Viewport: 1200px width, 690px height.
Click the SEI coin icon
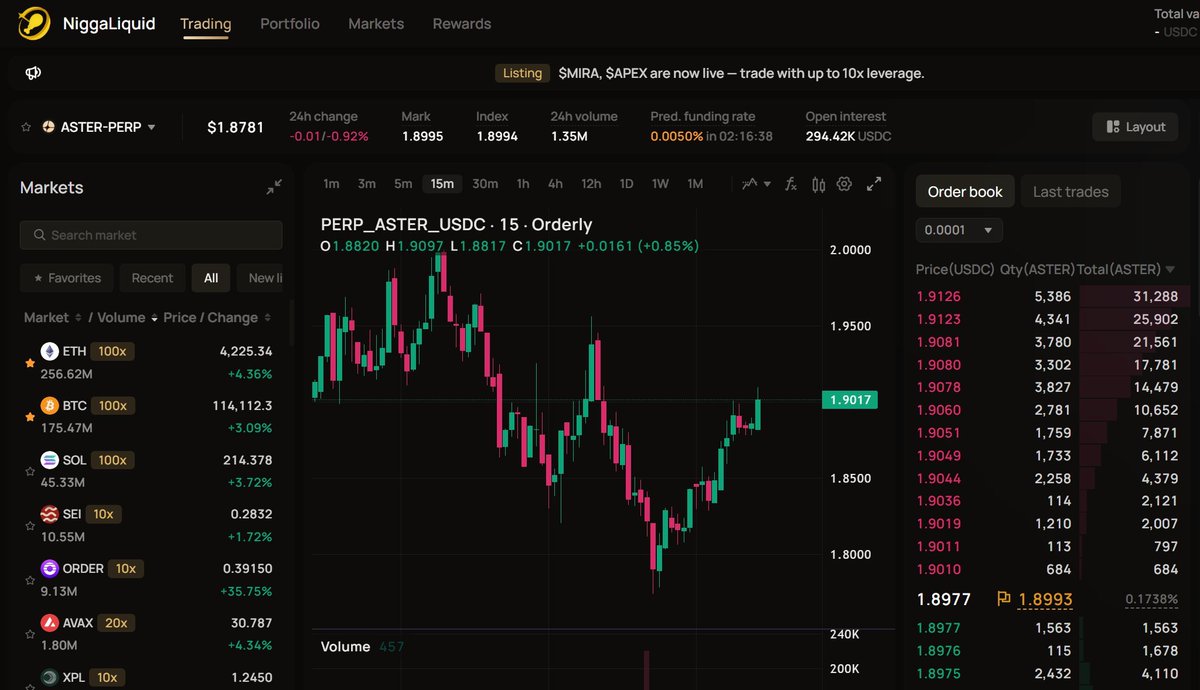point(49,514)
